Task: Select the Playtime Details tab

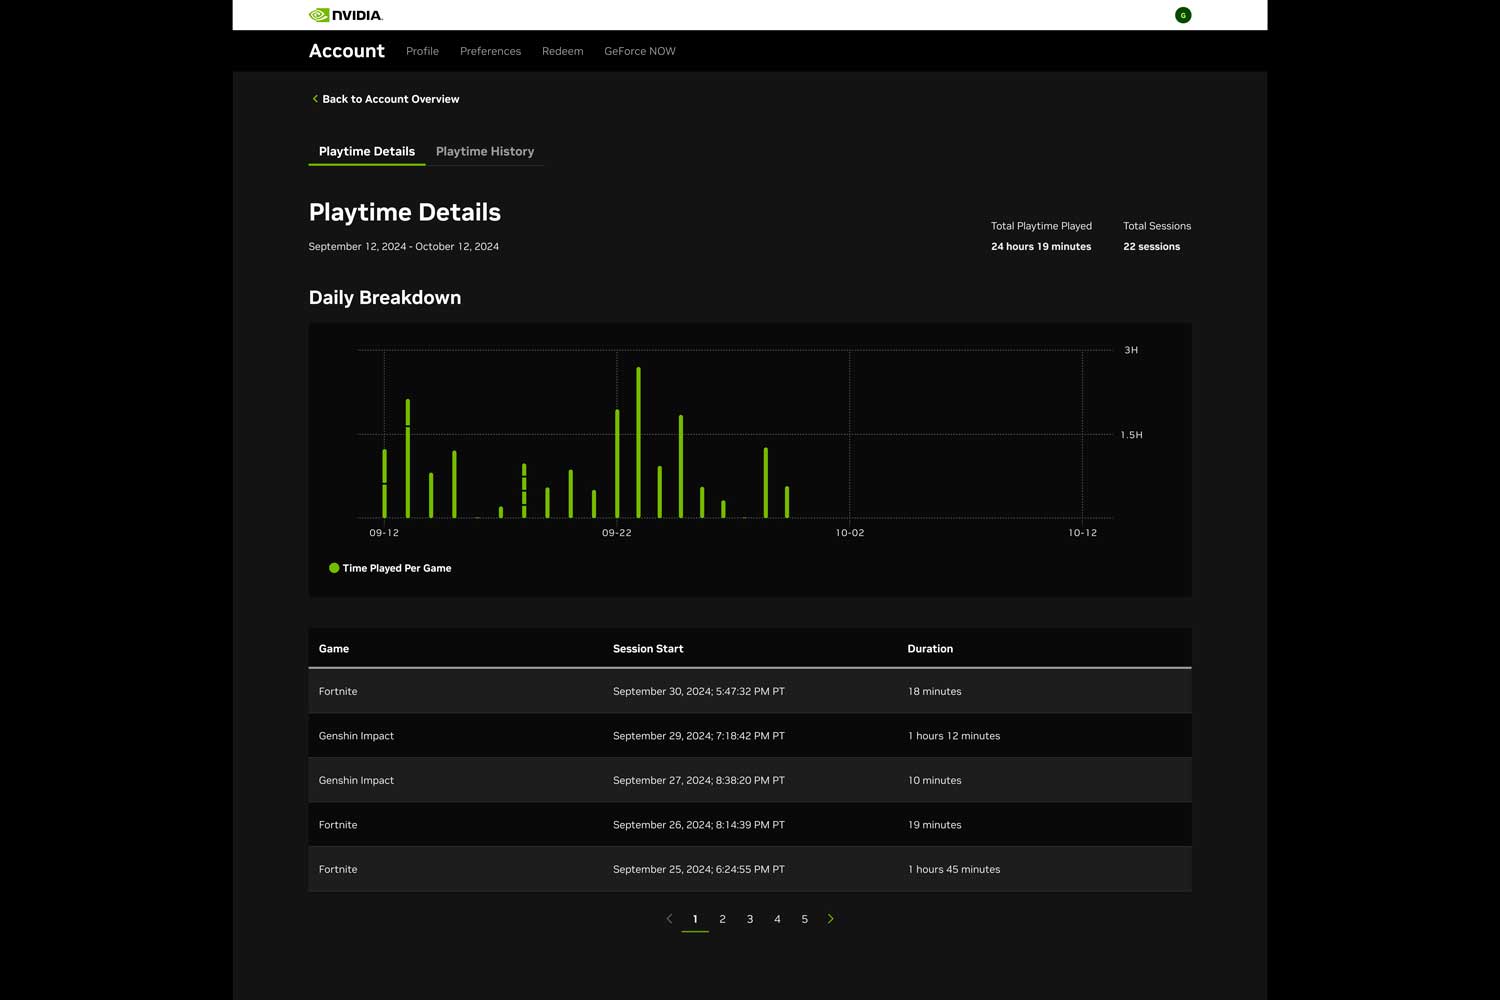Action: coord(367,151)
